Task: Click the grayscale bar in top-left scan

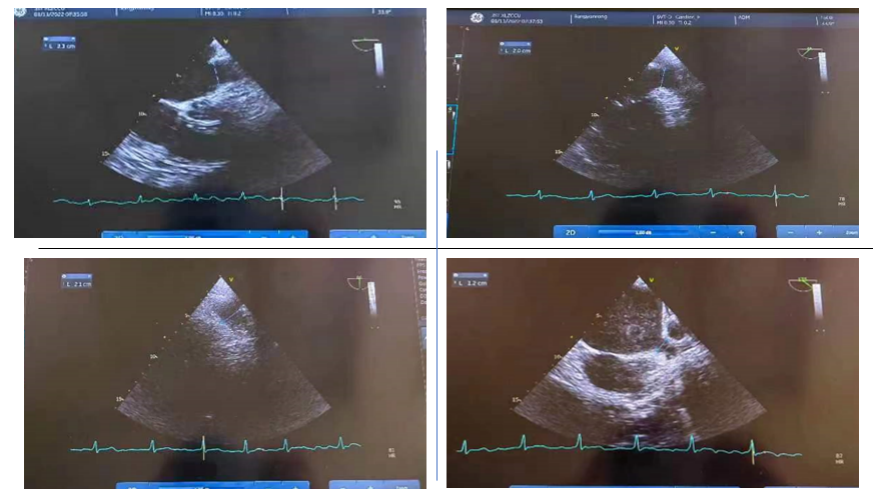Action: pyautogui.click(x=379, y=60)
